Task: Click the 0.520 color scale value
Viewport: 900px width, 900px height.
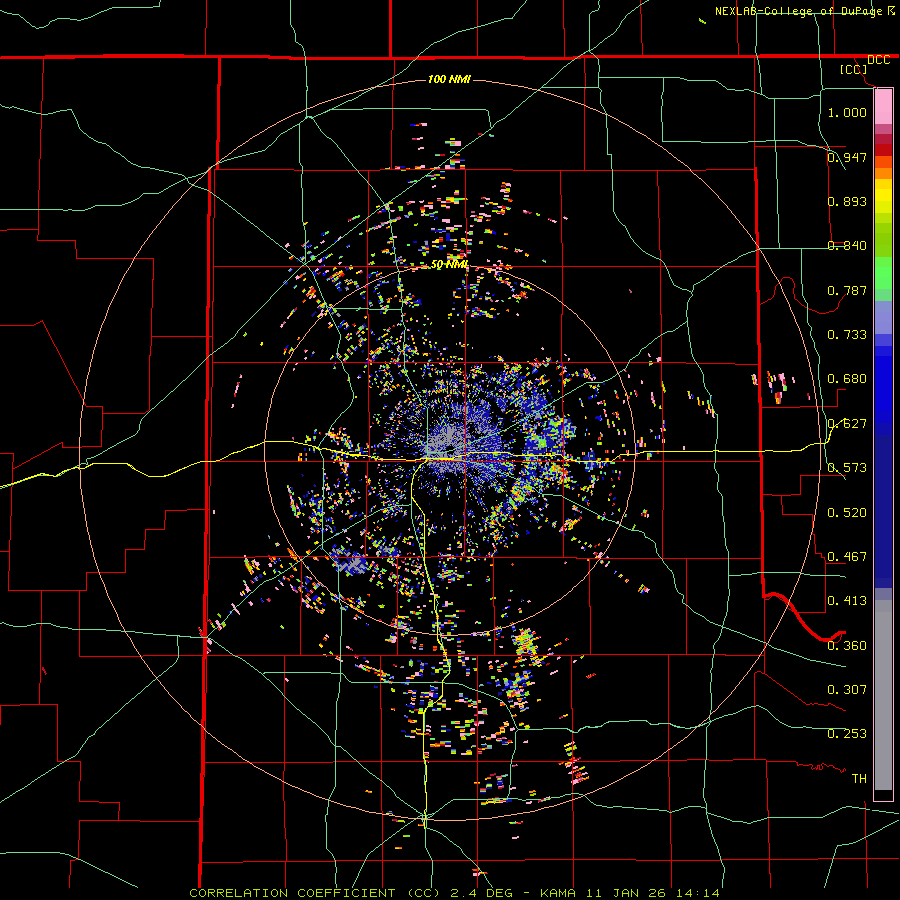Action: (x=847, y=513)
